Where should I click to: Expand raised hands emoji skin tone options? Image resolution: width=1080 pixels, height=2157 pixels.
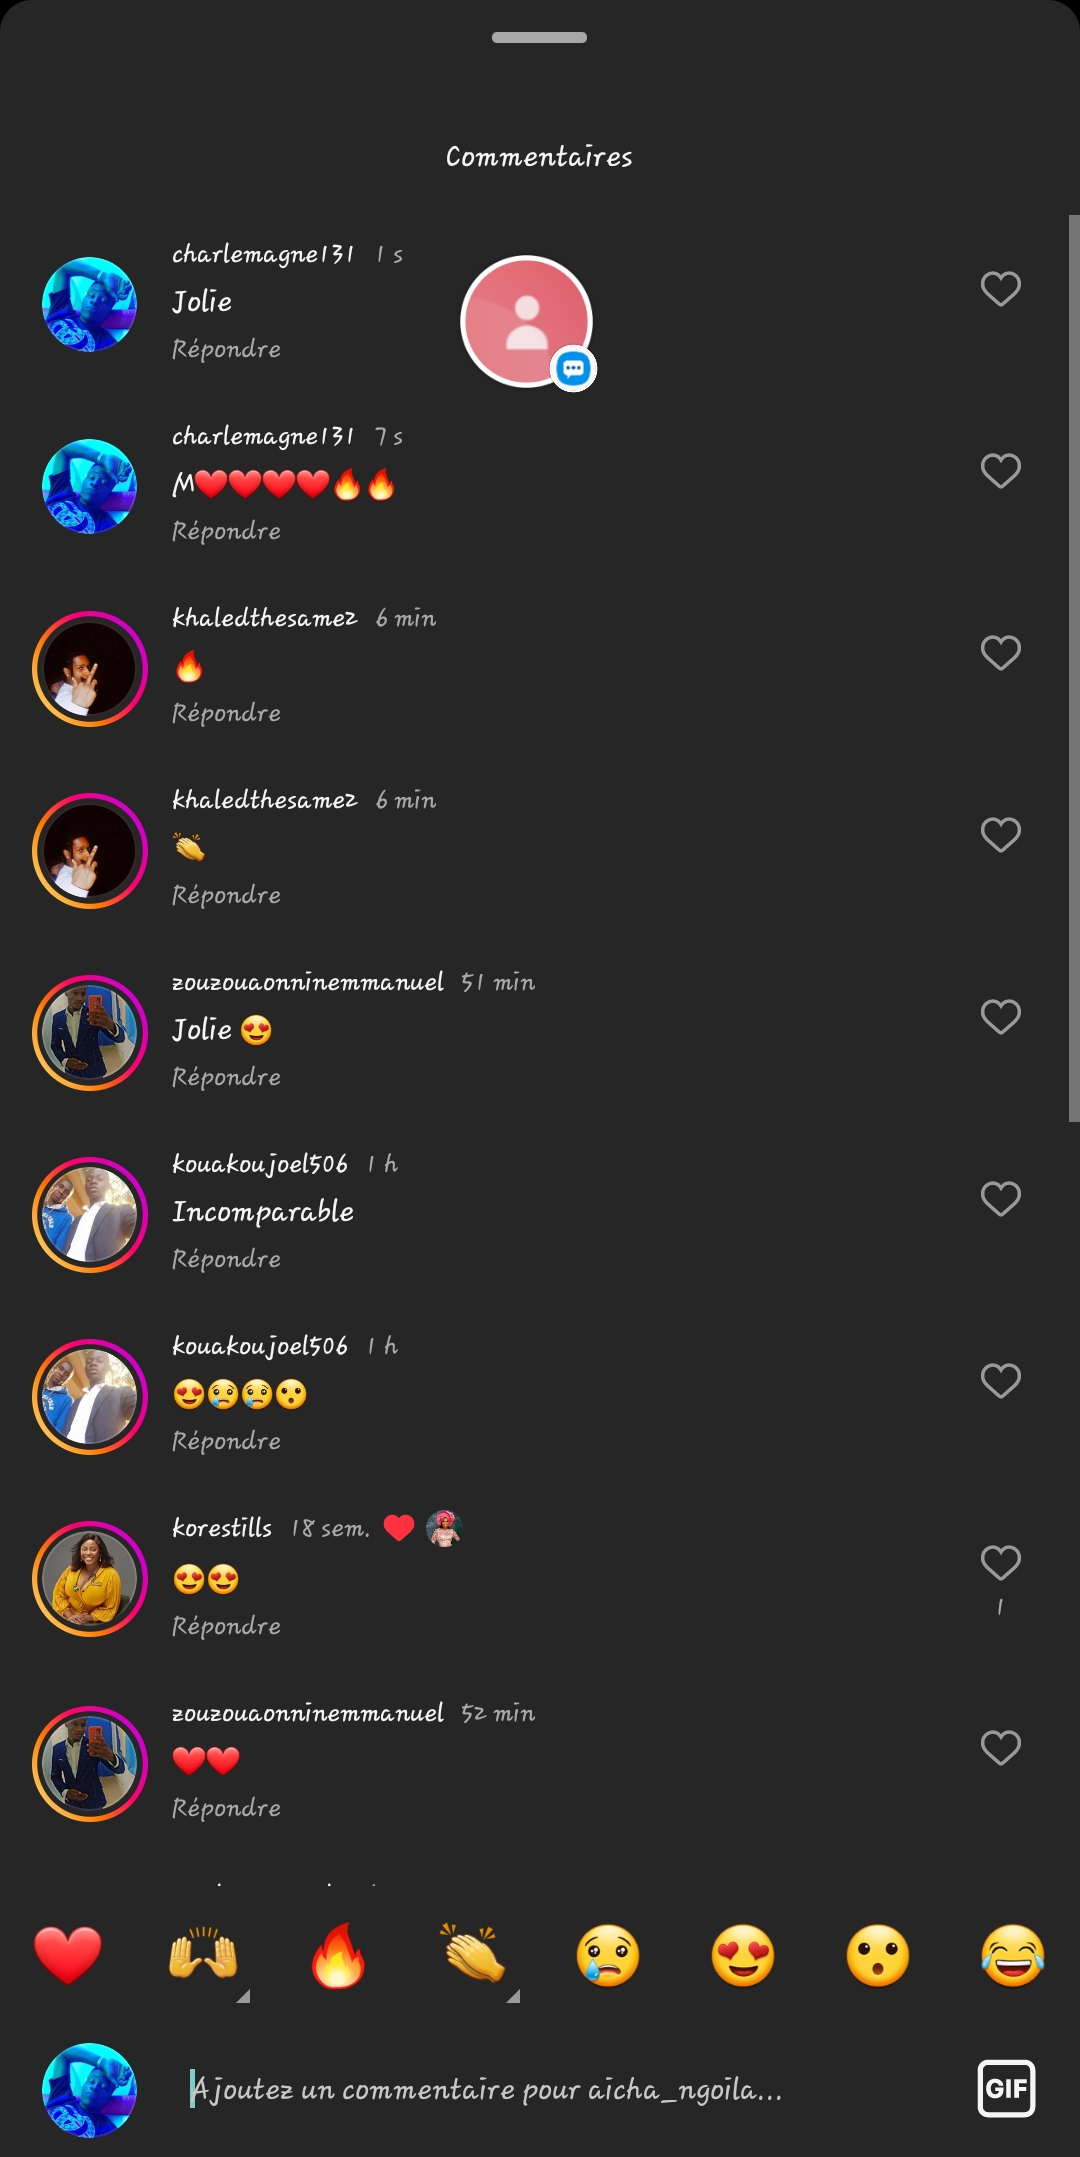click(242, 1996)
